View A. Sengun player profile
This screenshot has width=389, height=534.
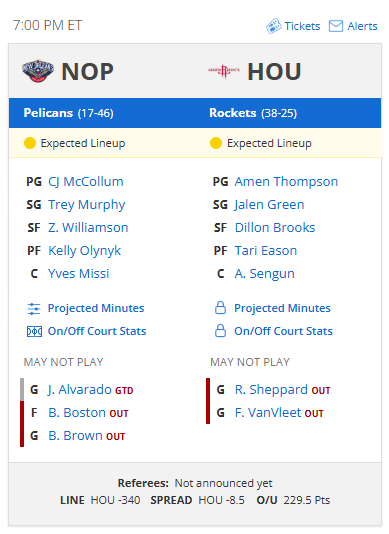(x=264, y=274)
